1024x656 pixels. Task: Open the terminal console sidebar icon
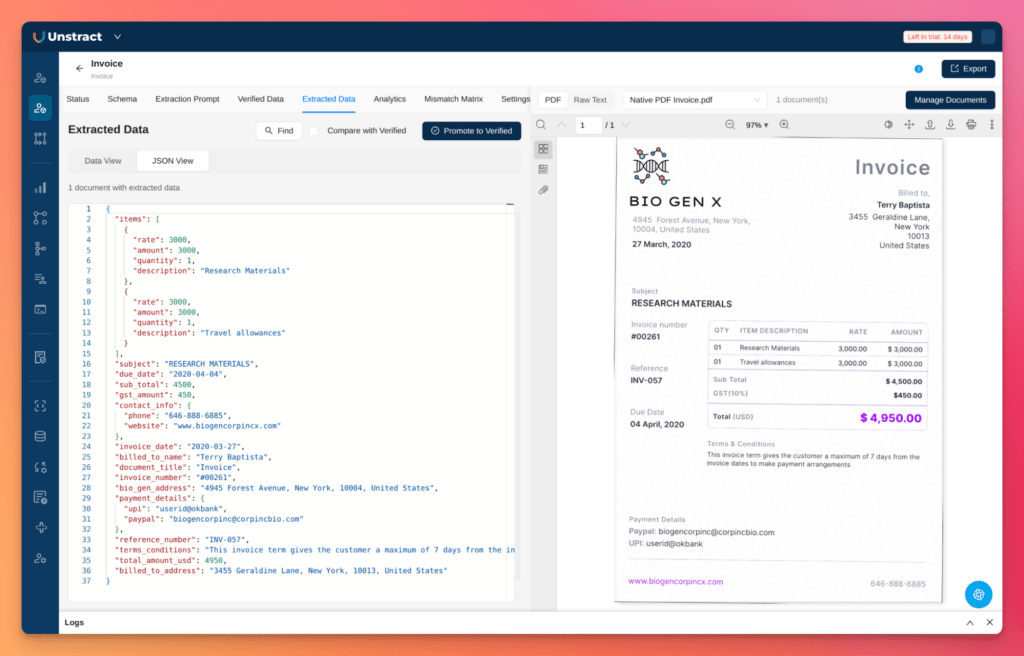(x=40, y=309)
